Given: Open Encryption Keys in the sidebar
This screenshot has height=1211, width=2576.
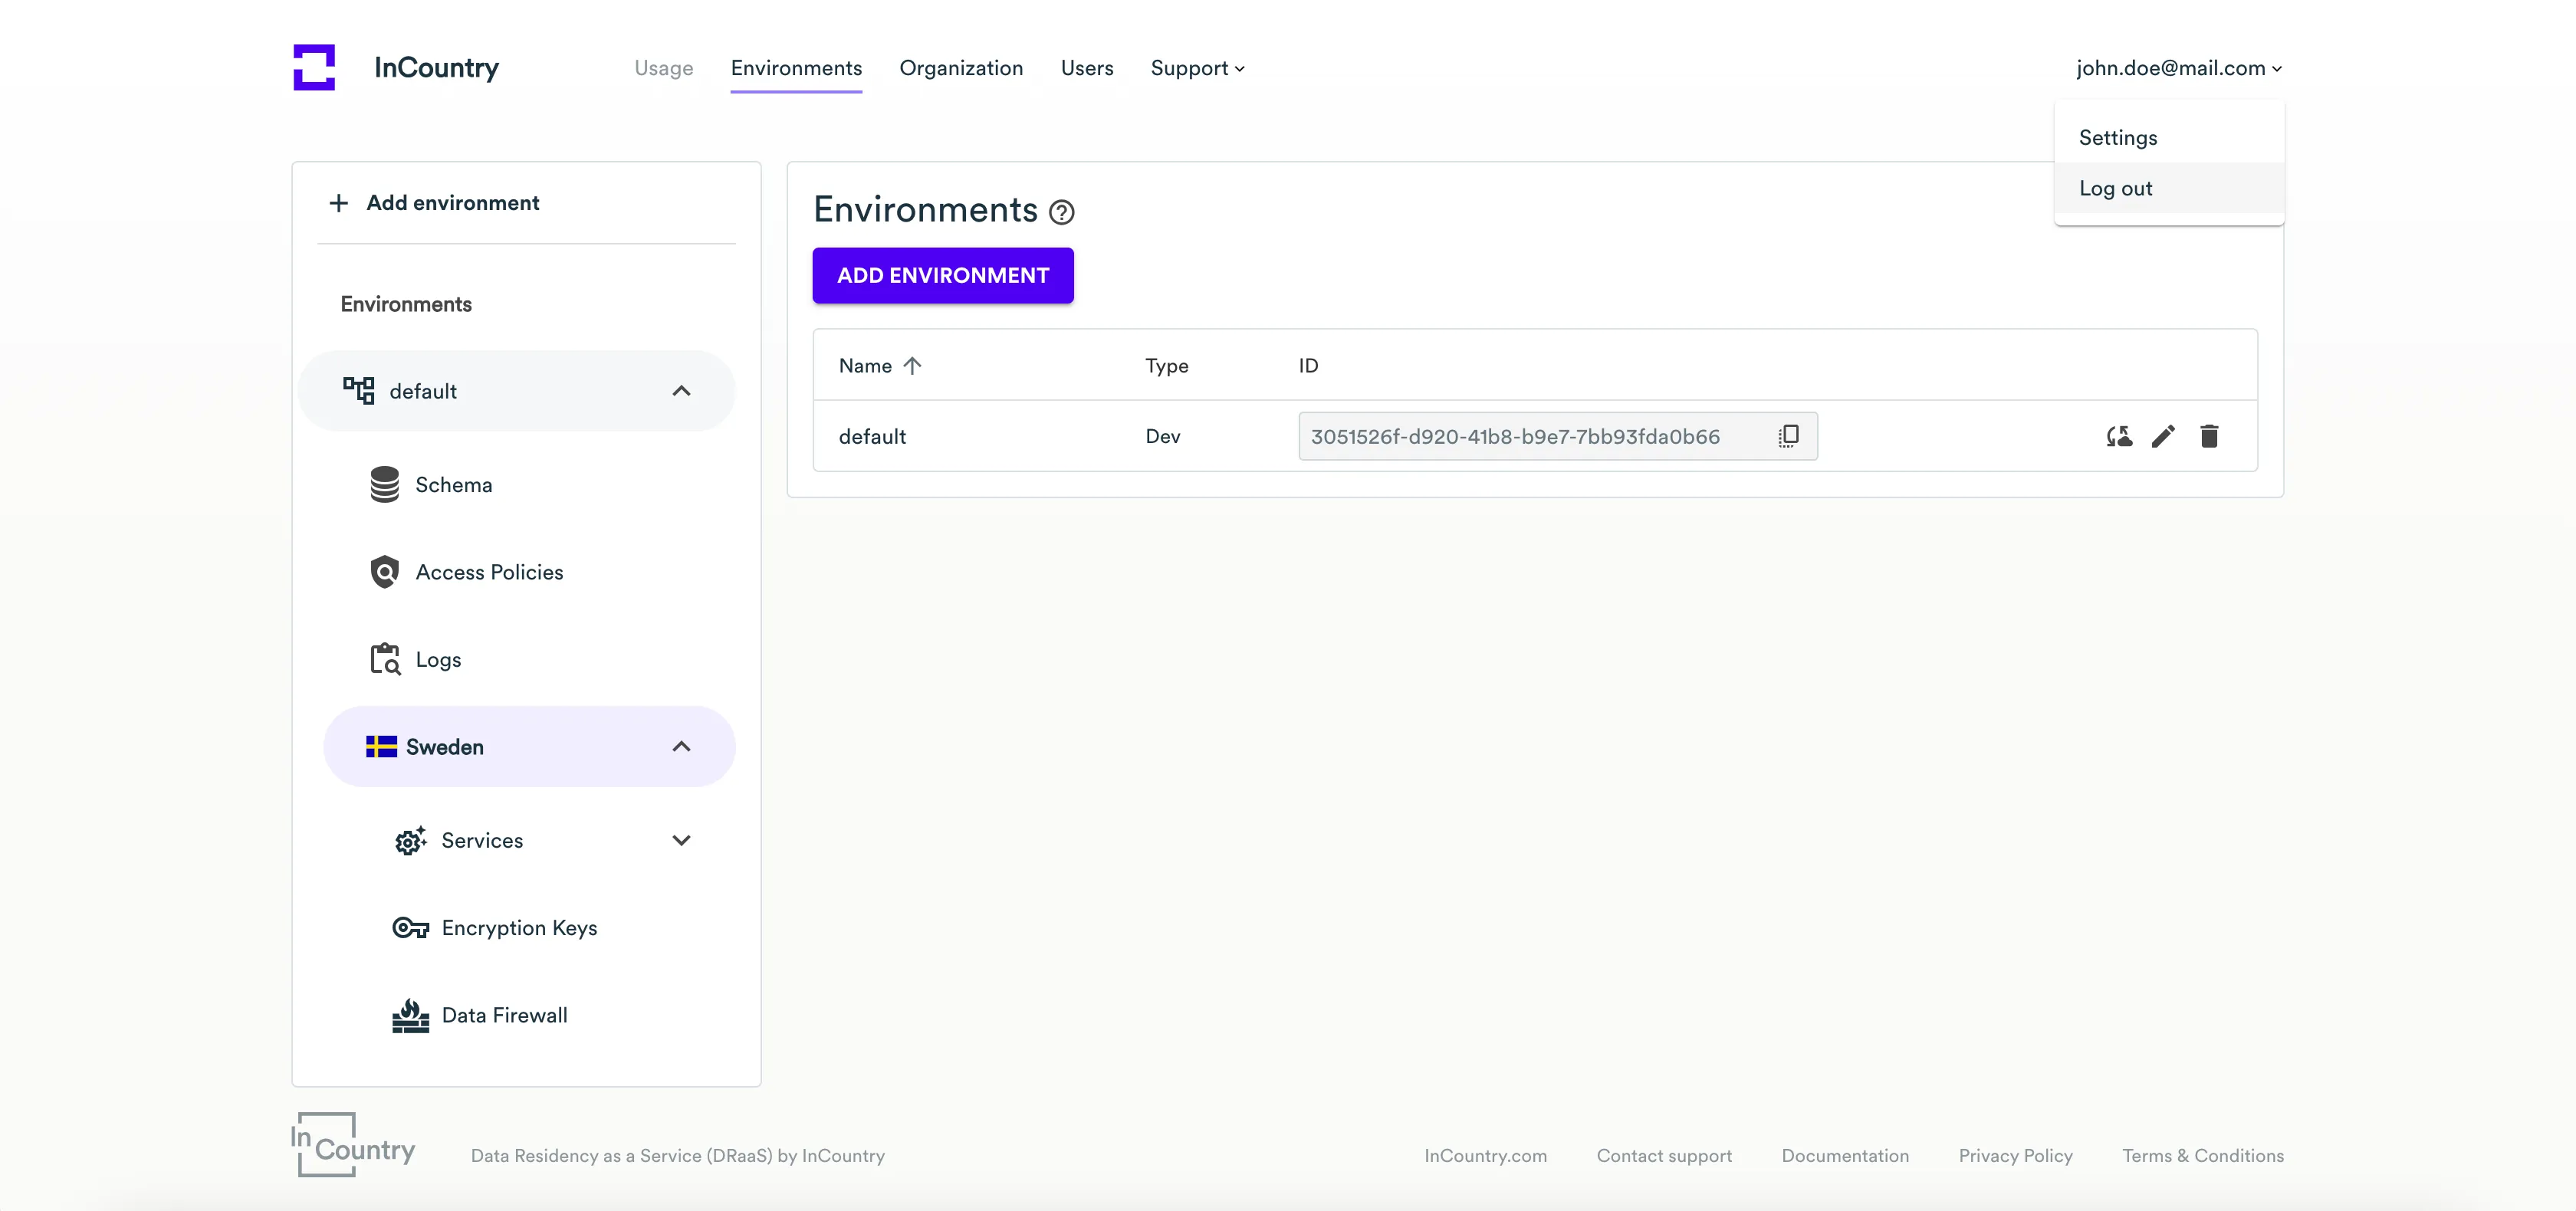Looking at the screenshot, I should pyautogui.click(x=519, y=928).
